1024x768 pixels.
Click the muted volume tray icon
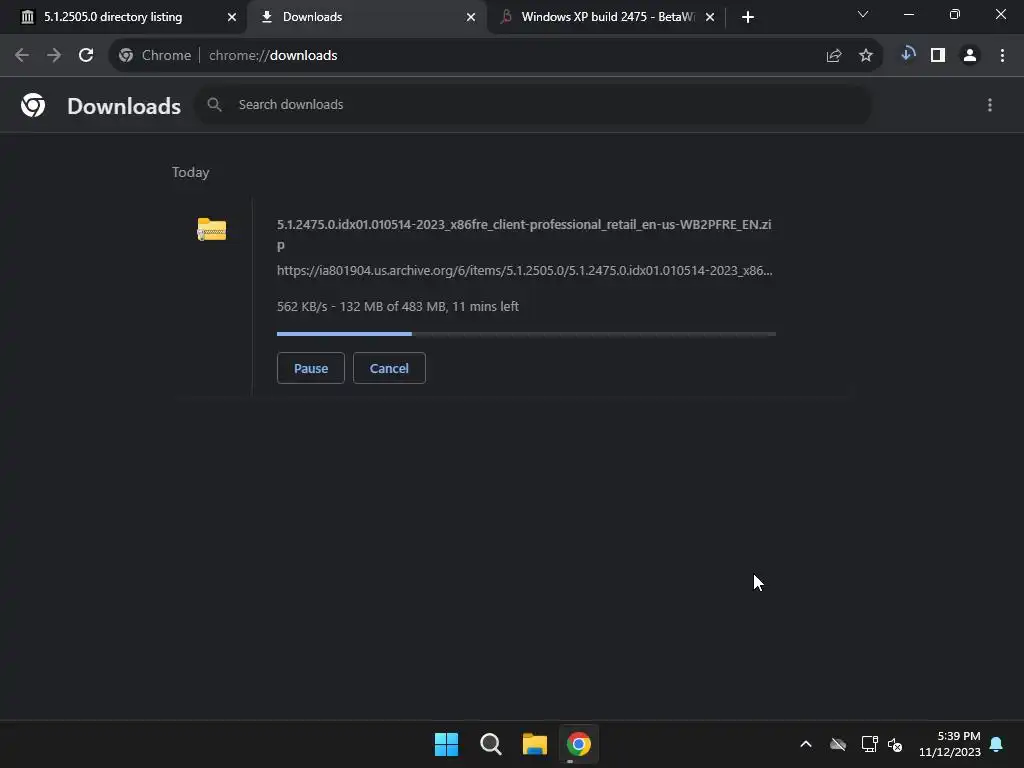click(x=895, y=744)
